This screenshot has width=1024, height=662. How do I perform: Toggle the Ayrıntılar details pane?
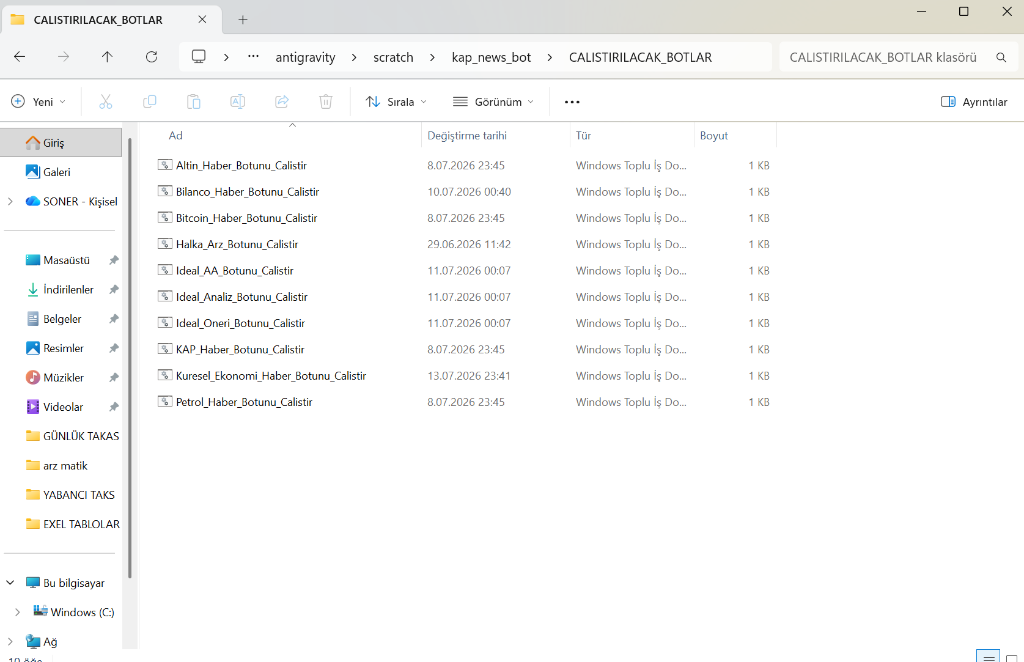[x=974, y=102]
